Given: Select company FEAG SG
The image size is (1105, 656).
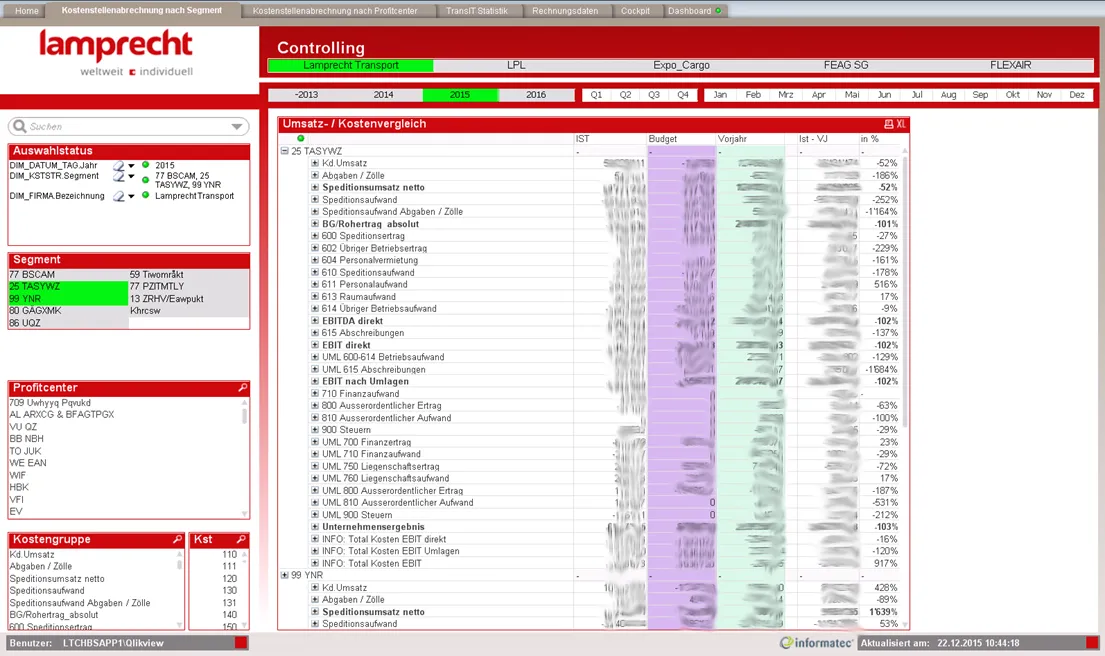Looking at the screenshot, I should 846,65.
